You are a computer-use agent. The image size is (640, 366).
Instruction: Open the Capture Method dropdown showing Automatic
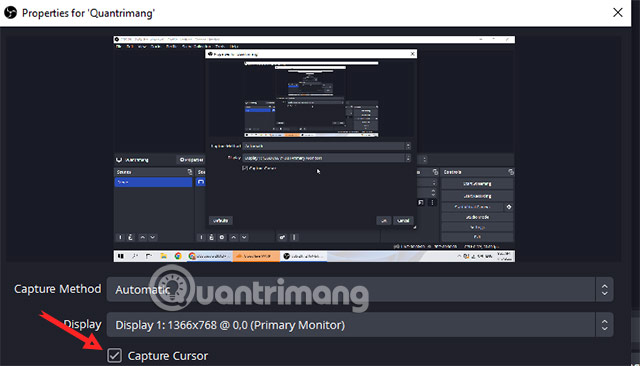pyautogui.click(x=360, y=290)
